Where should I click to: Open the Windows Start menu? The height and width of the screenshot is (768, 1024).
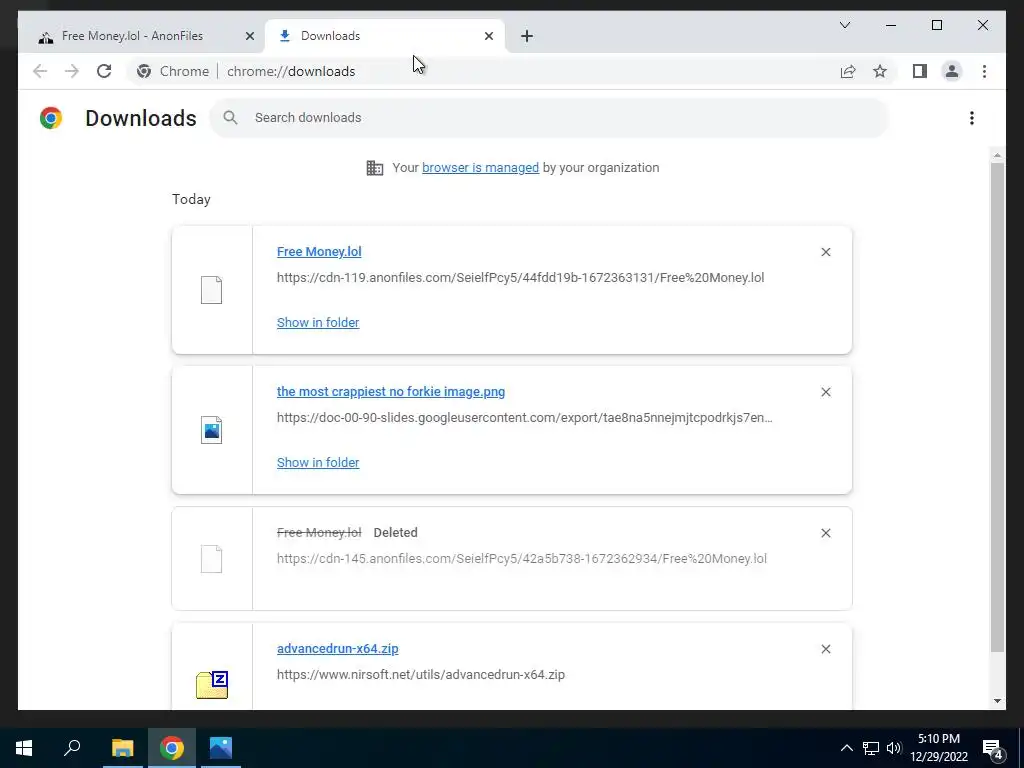click(24, 748)
